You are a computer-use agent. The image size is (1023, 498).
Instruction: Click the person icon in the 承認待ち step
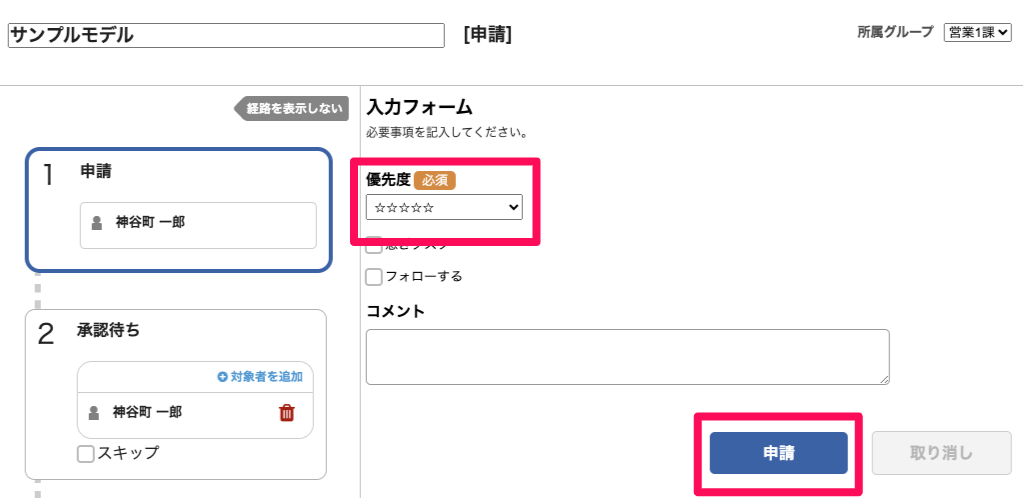pos(94,412)
